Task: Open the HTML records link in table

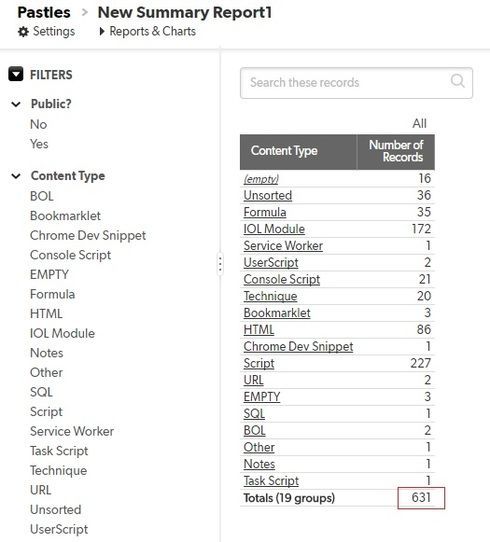Action: (x=259, y=330)
